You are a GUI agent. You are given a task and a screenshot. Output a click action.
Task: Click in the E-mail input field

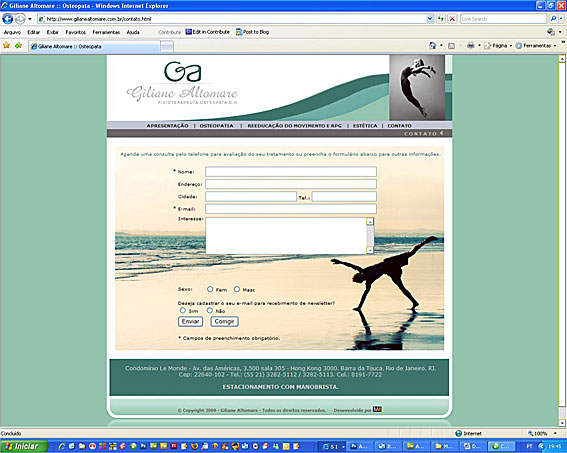pos(291,209)
